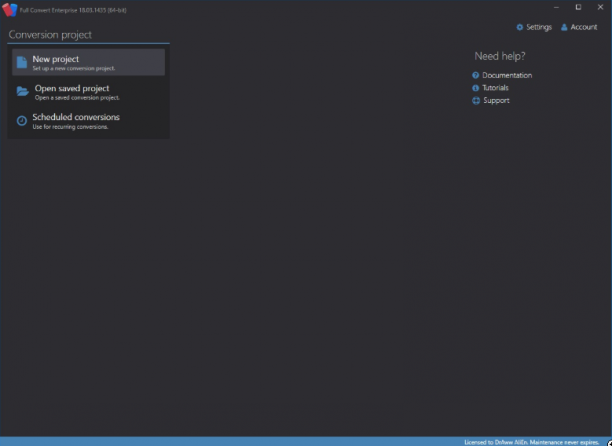Click the Support lifebuoy icon
The image size is (612, 446).
click(x=476, y=101)
